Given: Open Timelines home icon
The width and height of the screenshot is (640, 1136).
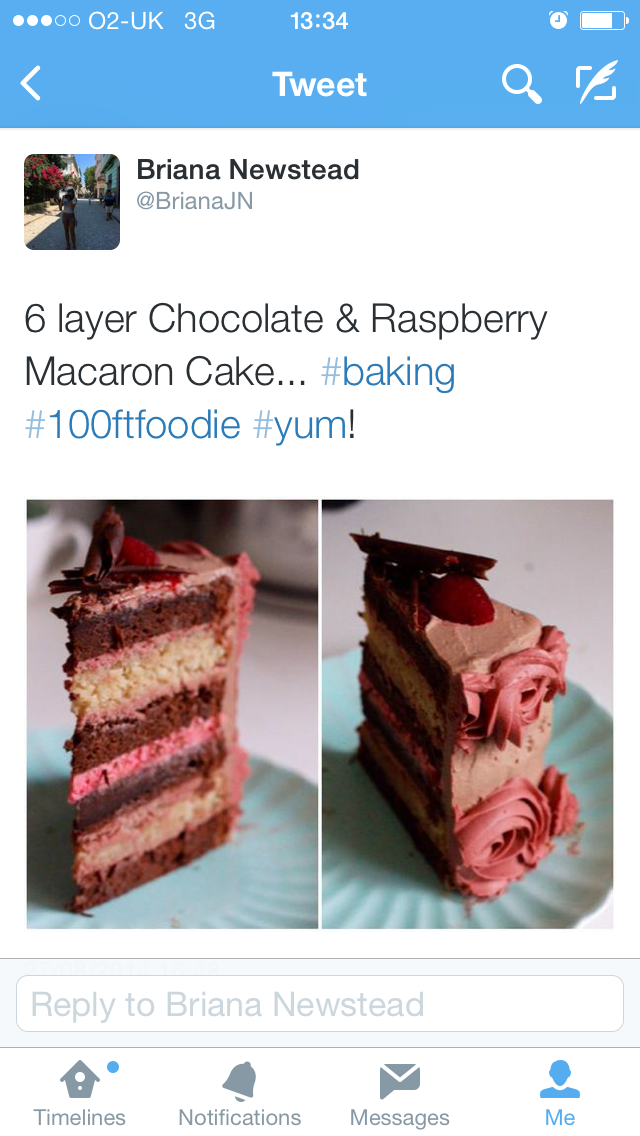Looking at the screenshot, I should [80, 1080].
